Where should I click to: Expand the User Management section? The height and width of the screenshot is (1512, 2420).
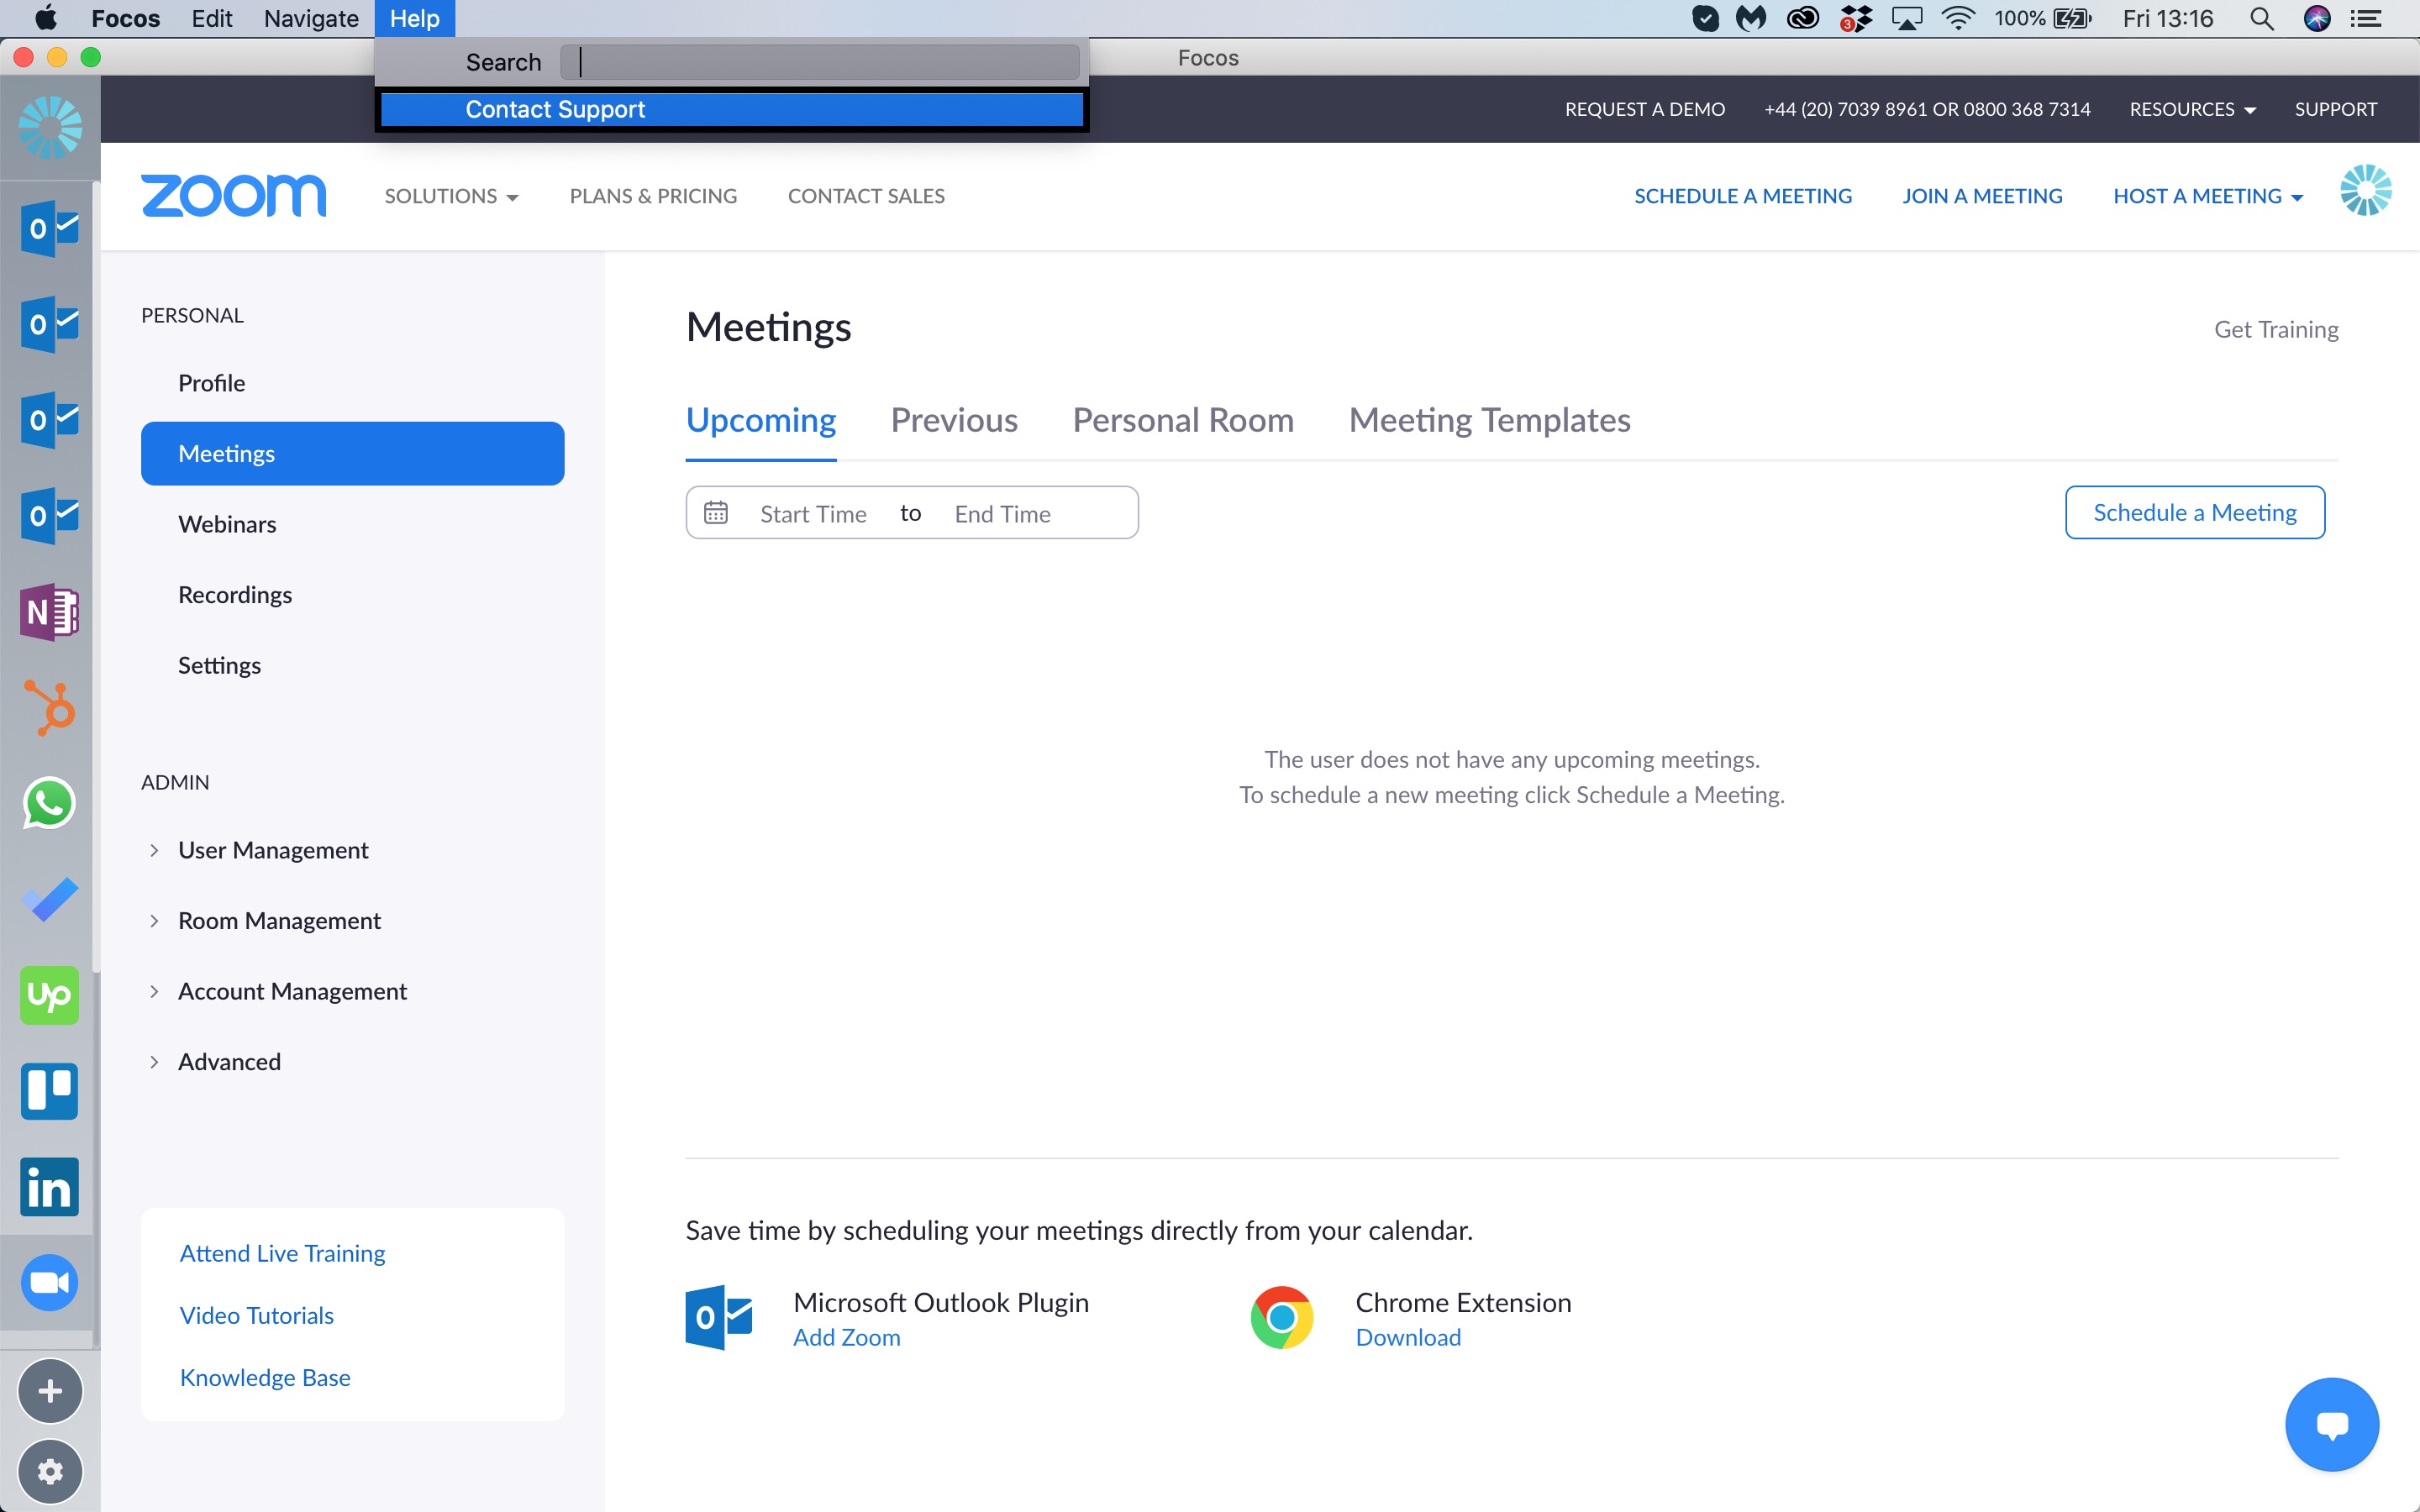click(x=272, y=850)
